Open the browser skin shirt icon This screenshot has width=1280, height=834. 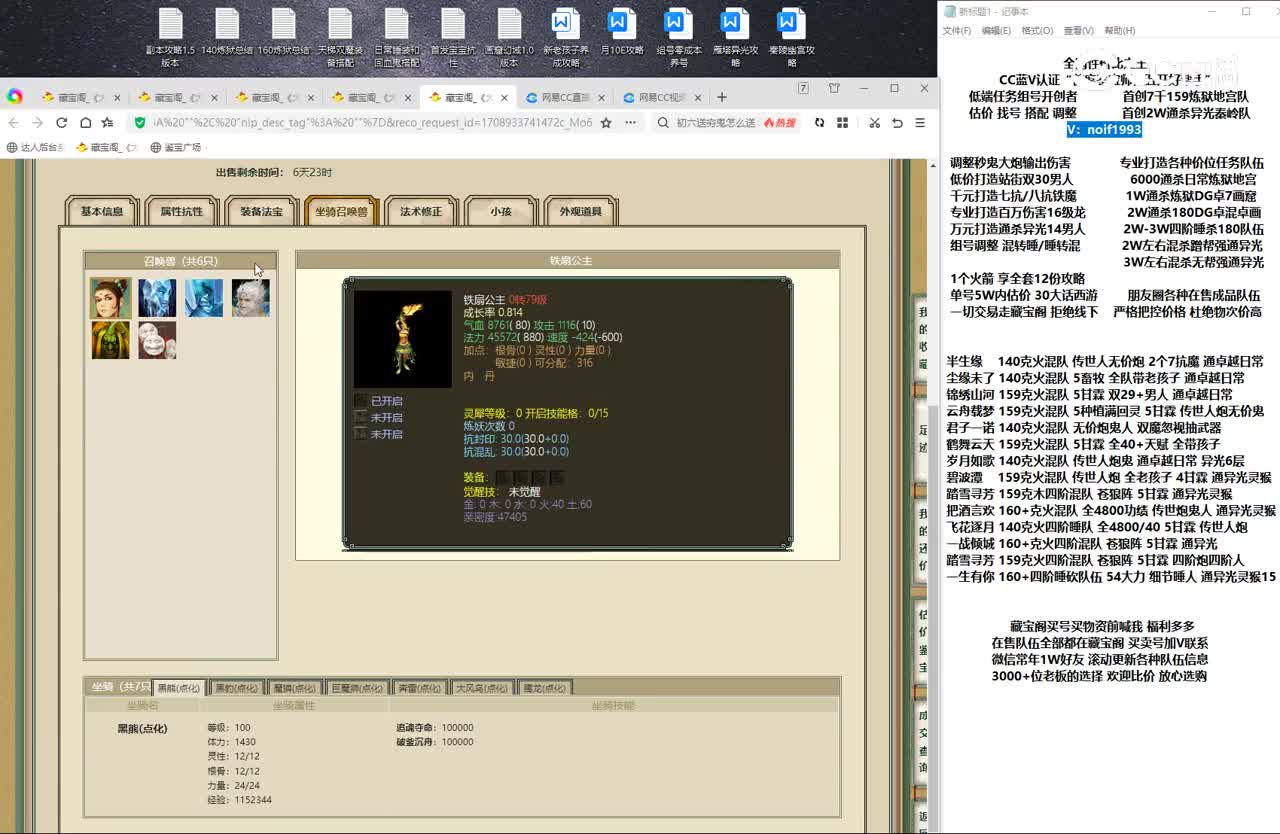(x=834, y=88)
